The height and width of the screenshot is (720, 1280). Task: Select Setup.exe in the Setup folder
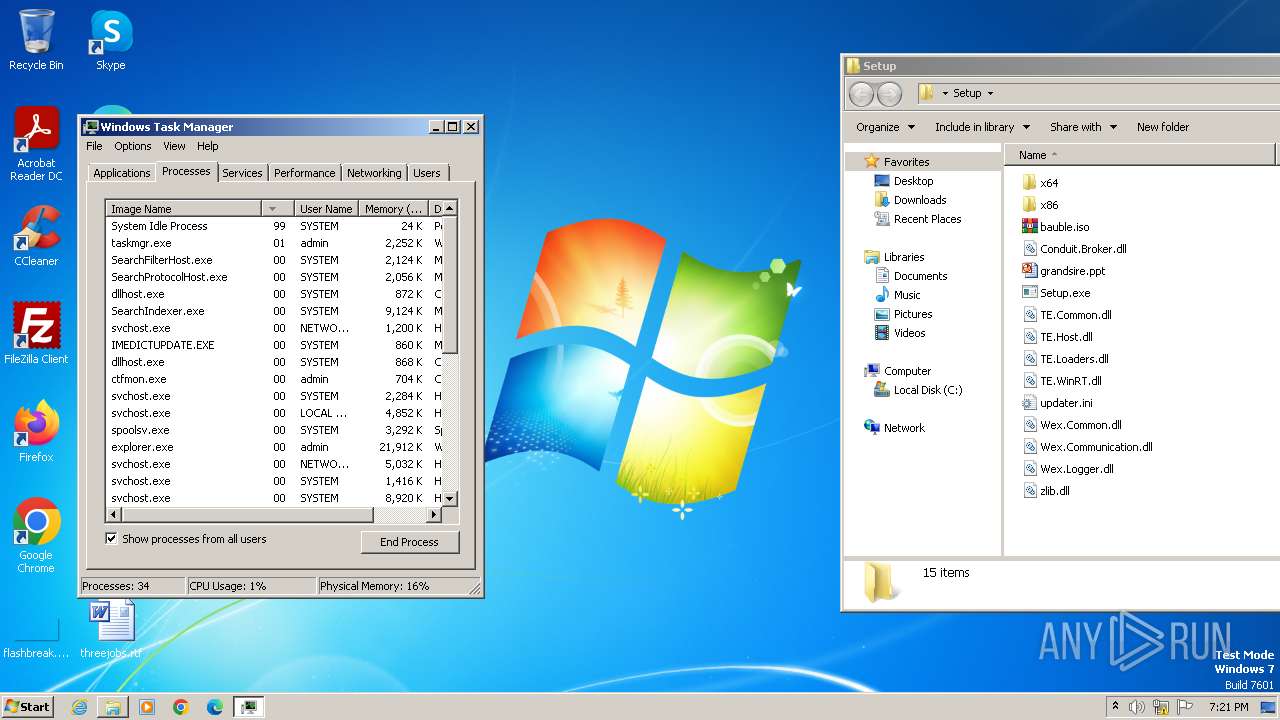(x=1056, y=293)
